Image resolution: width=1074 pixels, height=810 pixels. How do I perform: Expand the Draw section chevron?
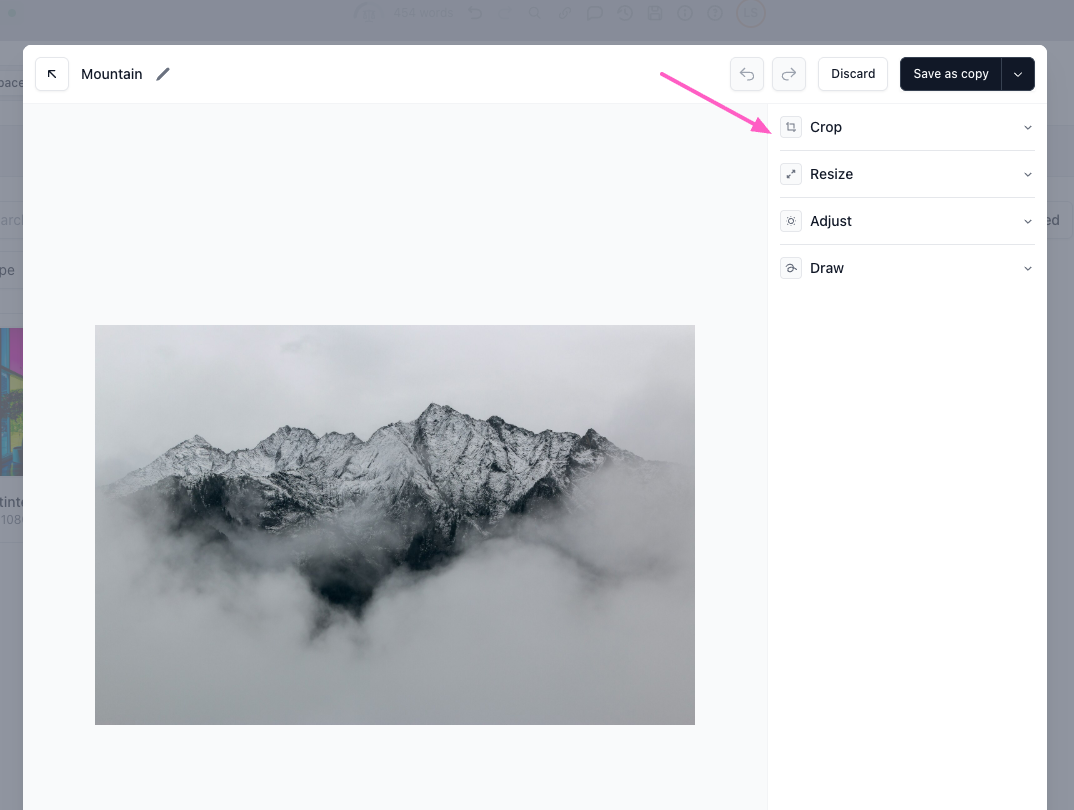(1027, 268)
